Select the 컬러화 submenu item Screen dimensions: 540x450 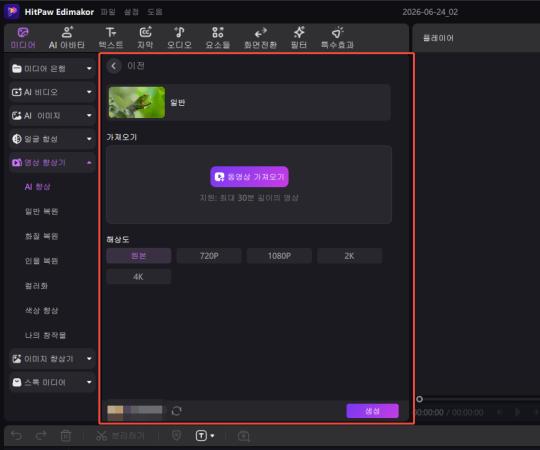(x=36, y=286)
